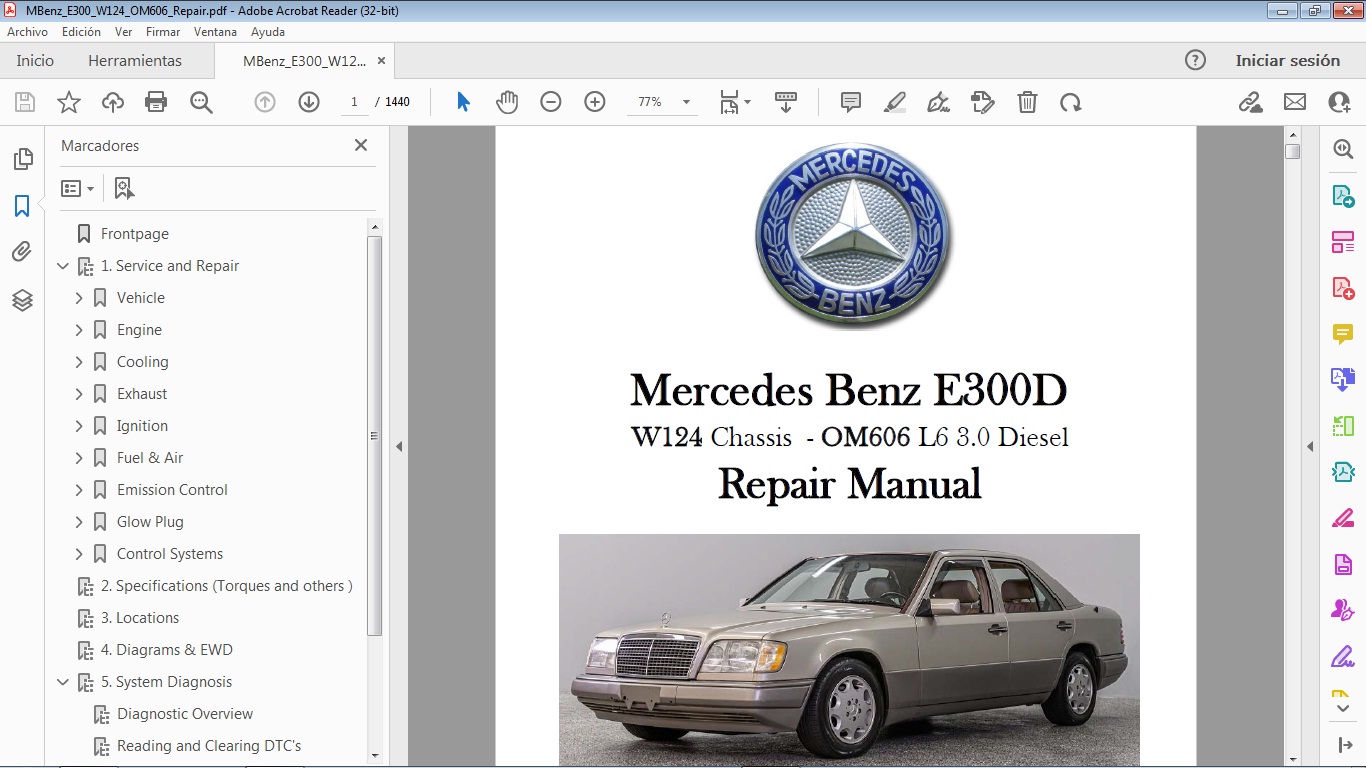1366x768 pixels.
Task: Click the stamp and edit icon
Action: (x=982, y=102)
